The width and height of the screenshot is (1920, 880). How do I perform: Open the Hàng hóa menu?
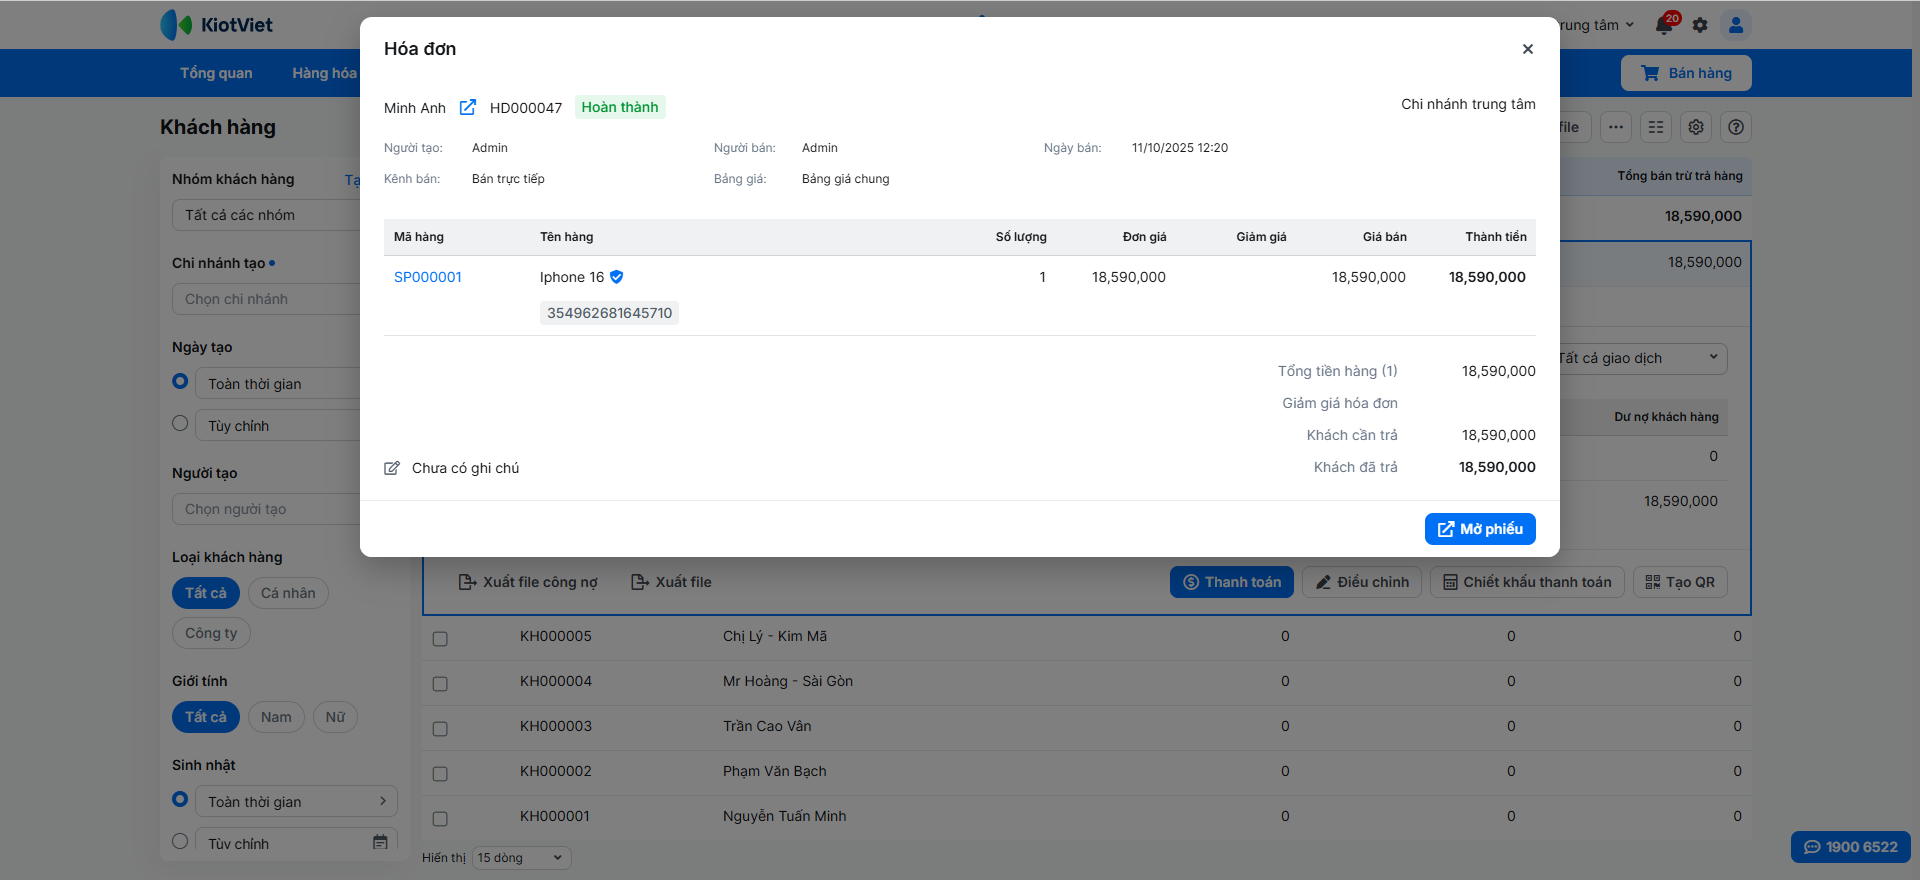(x=324, y=73)
